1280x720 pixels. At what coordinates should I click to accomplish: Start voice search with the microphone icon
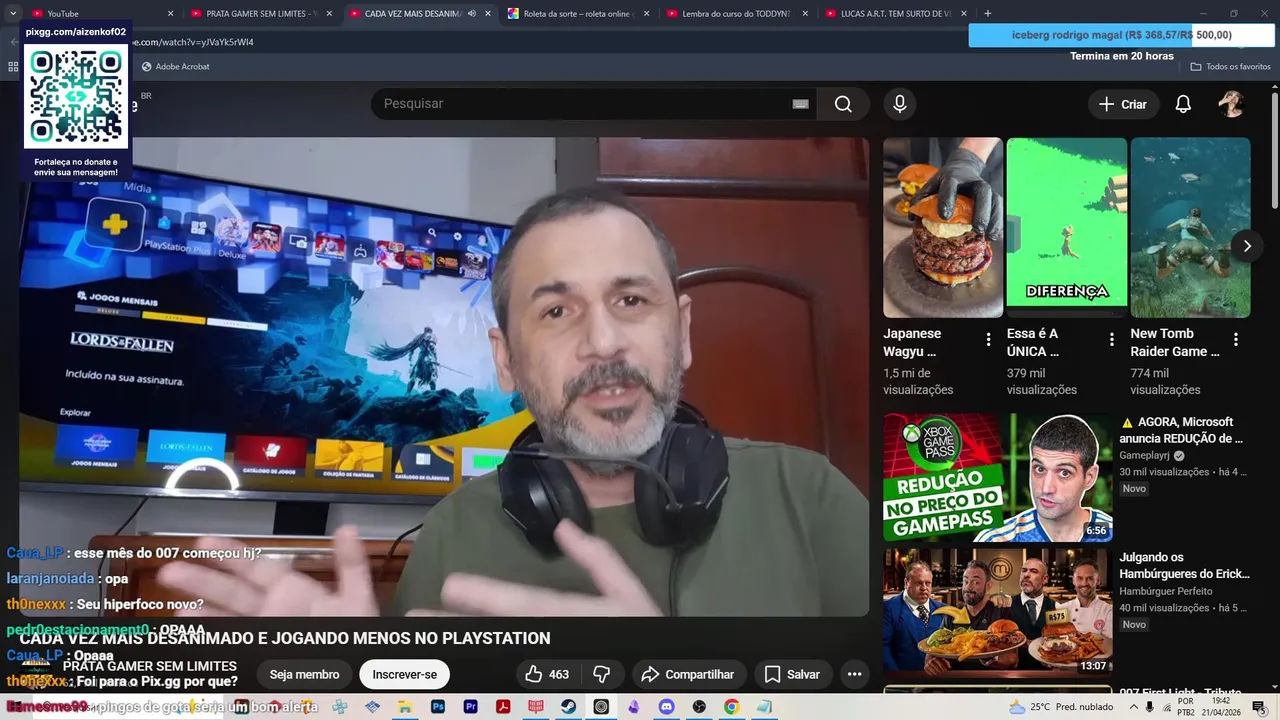click(x=900, y=104)
